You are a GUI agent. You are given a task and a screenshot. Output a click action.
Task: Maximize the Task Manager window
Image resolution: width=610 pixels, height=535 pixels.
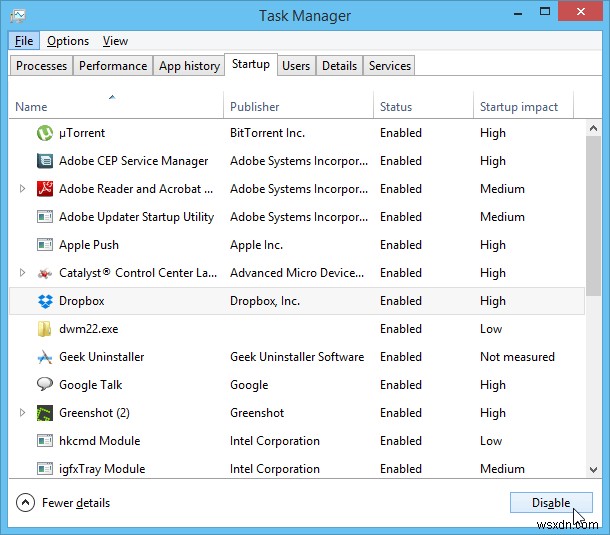[545, 12]
